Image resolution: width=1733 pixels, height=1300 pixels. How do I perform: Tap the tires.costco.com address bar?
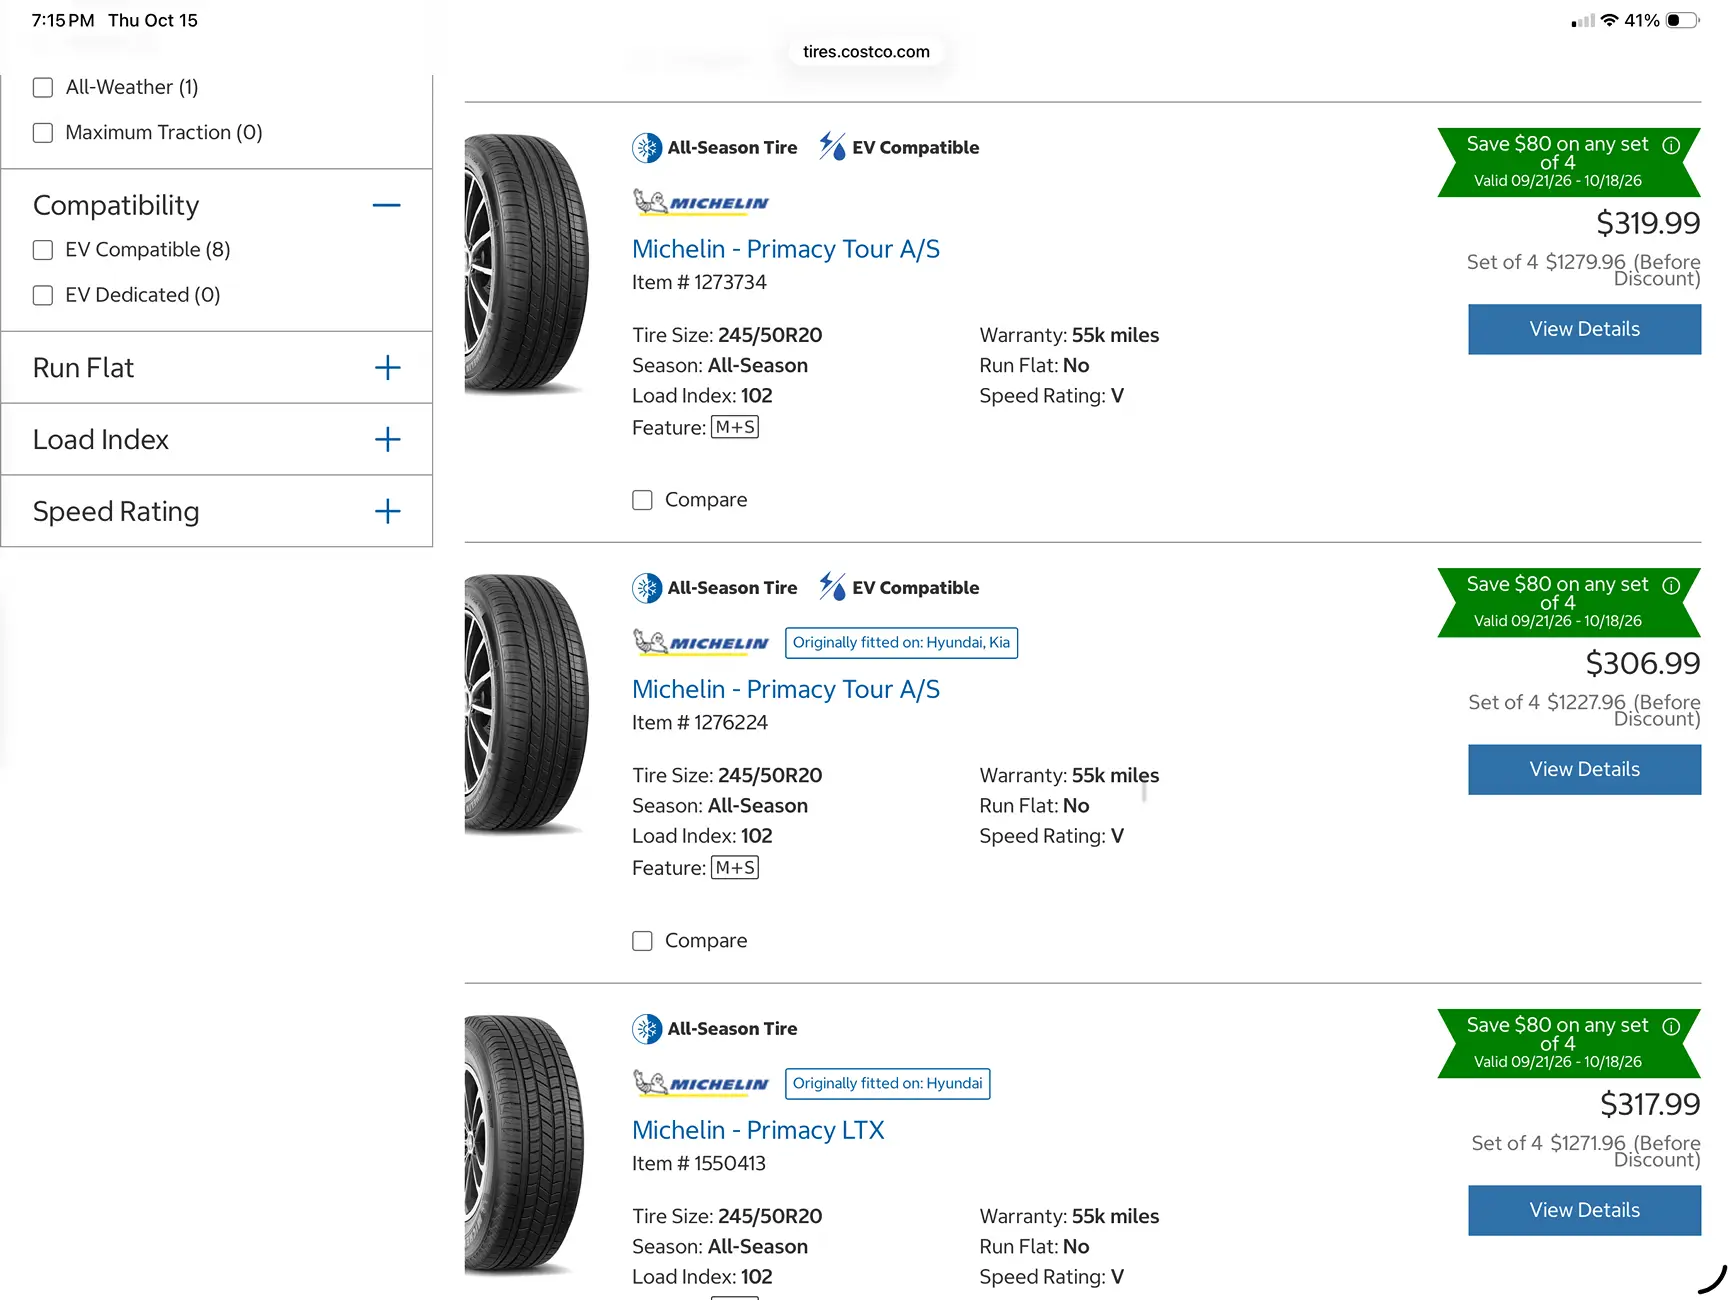(x=866, y=52)
